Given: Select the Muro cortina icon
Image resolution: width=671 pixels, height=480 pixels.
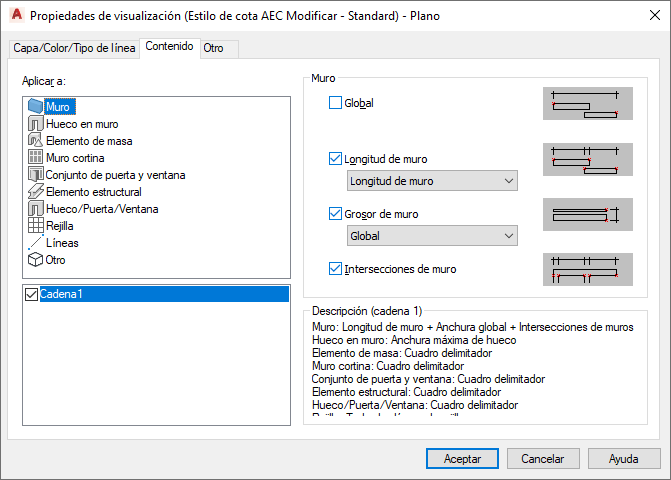Looking at the screenshot, I should pyautogui.click(x=36, y=158).
